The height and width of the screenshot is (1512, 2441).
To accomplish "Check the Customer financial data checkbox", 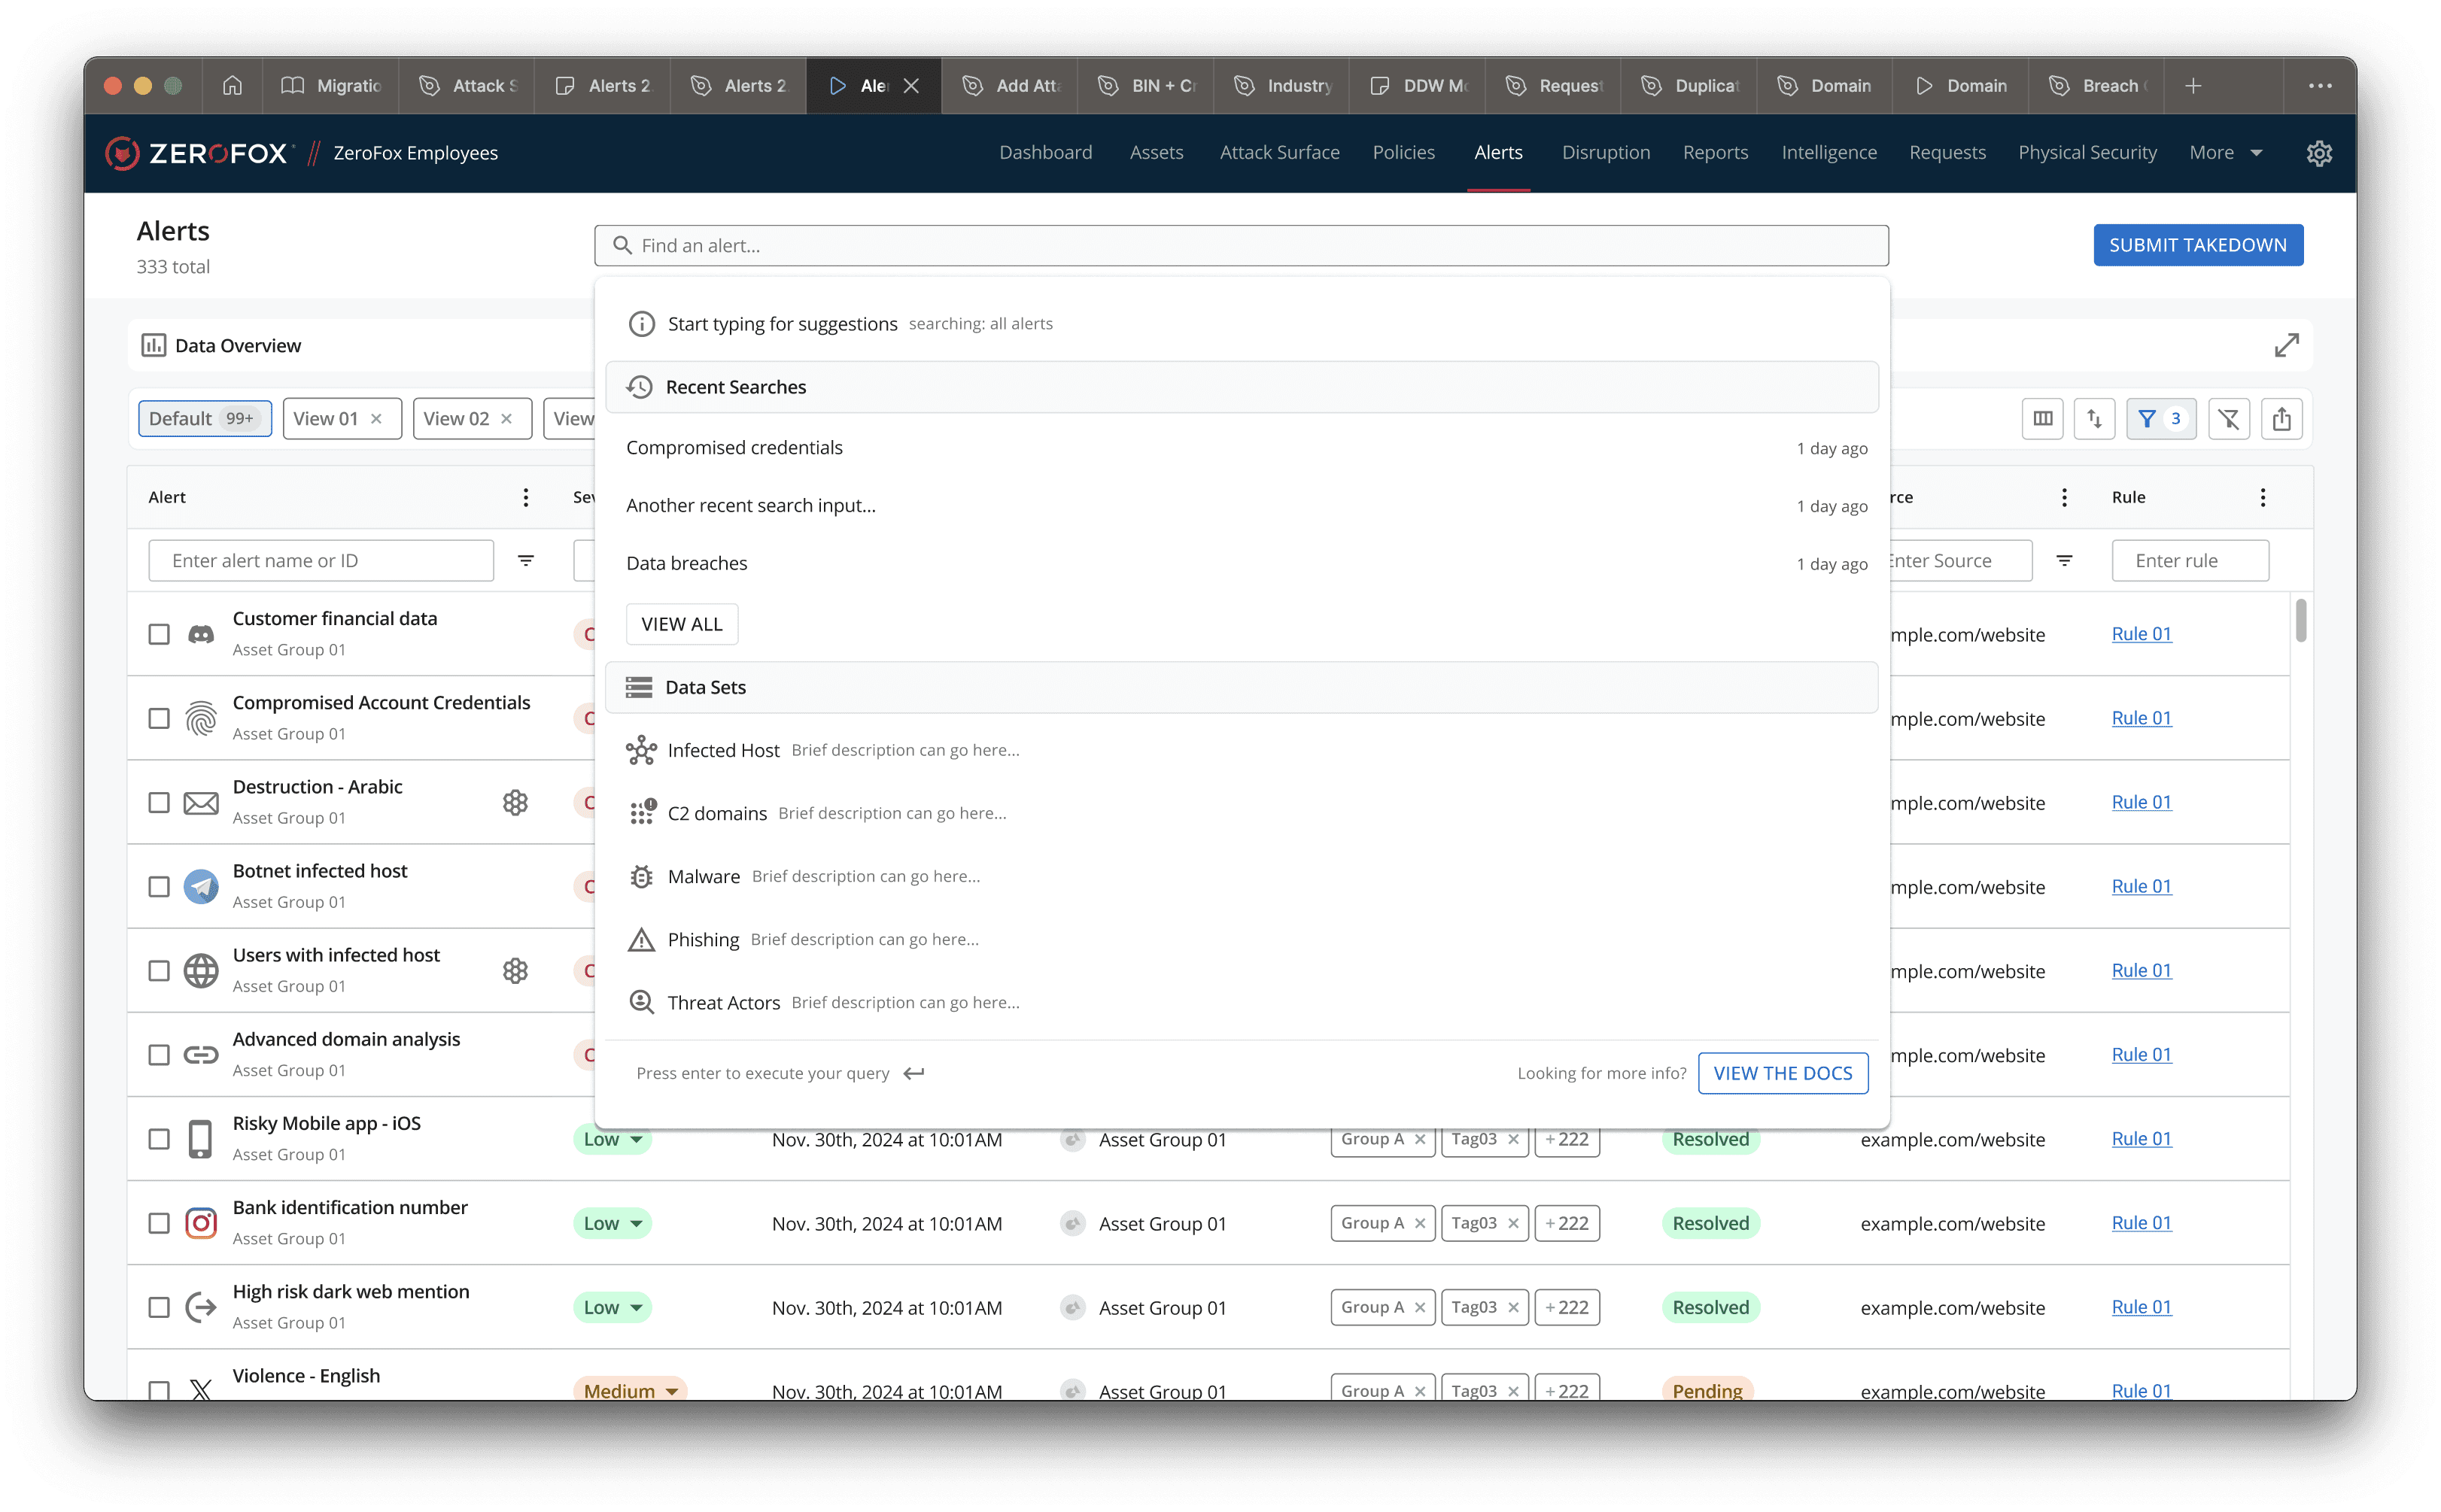I will click(159, 634).
